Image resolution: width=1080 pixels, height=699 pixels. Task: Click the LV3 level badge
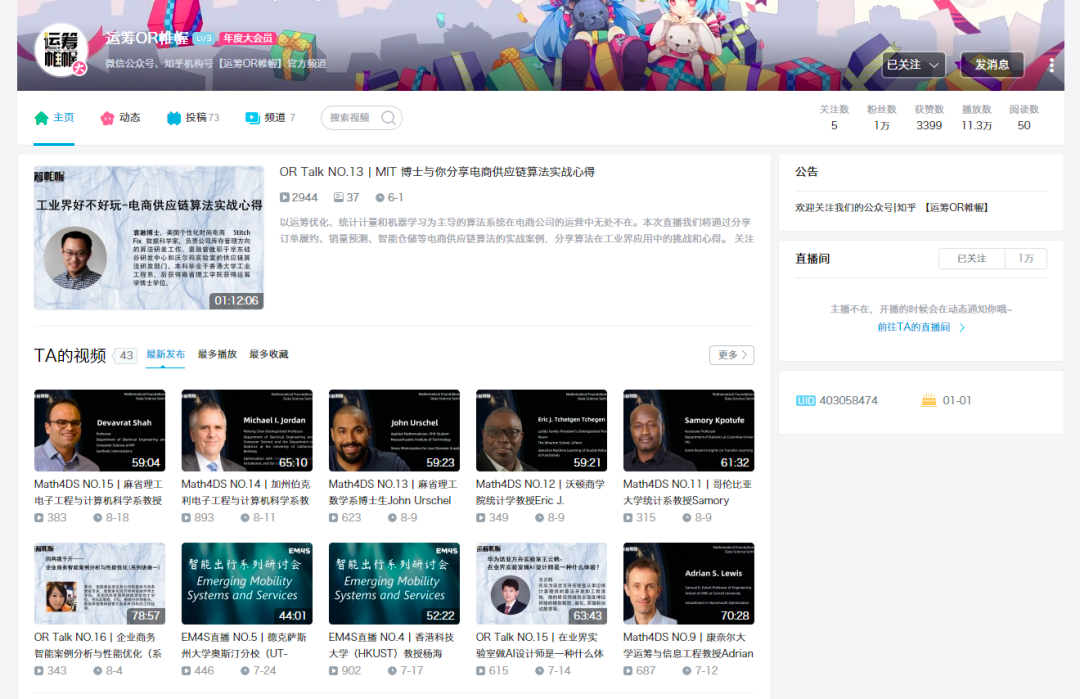click(203, 39)
